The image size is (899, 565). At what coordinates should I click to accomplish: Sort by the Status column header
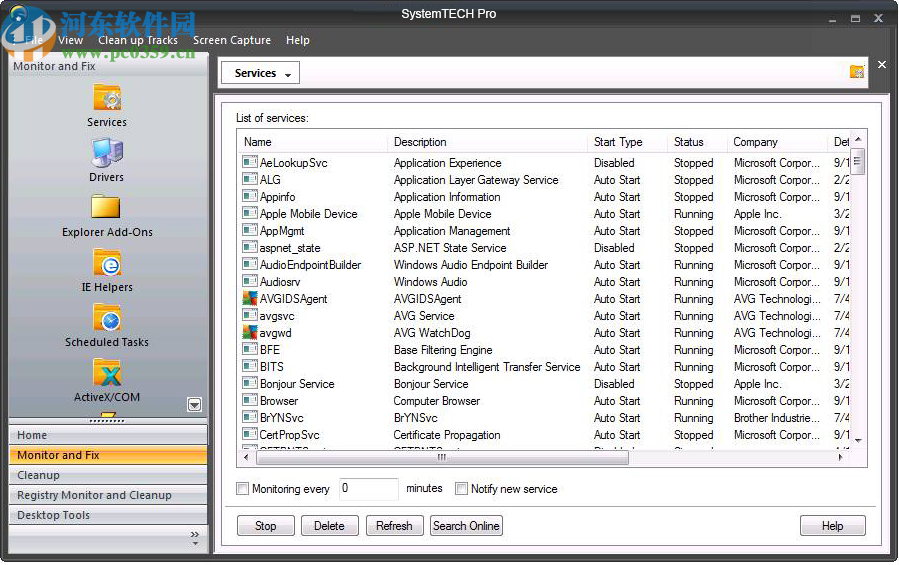click(697, 142)
